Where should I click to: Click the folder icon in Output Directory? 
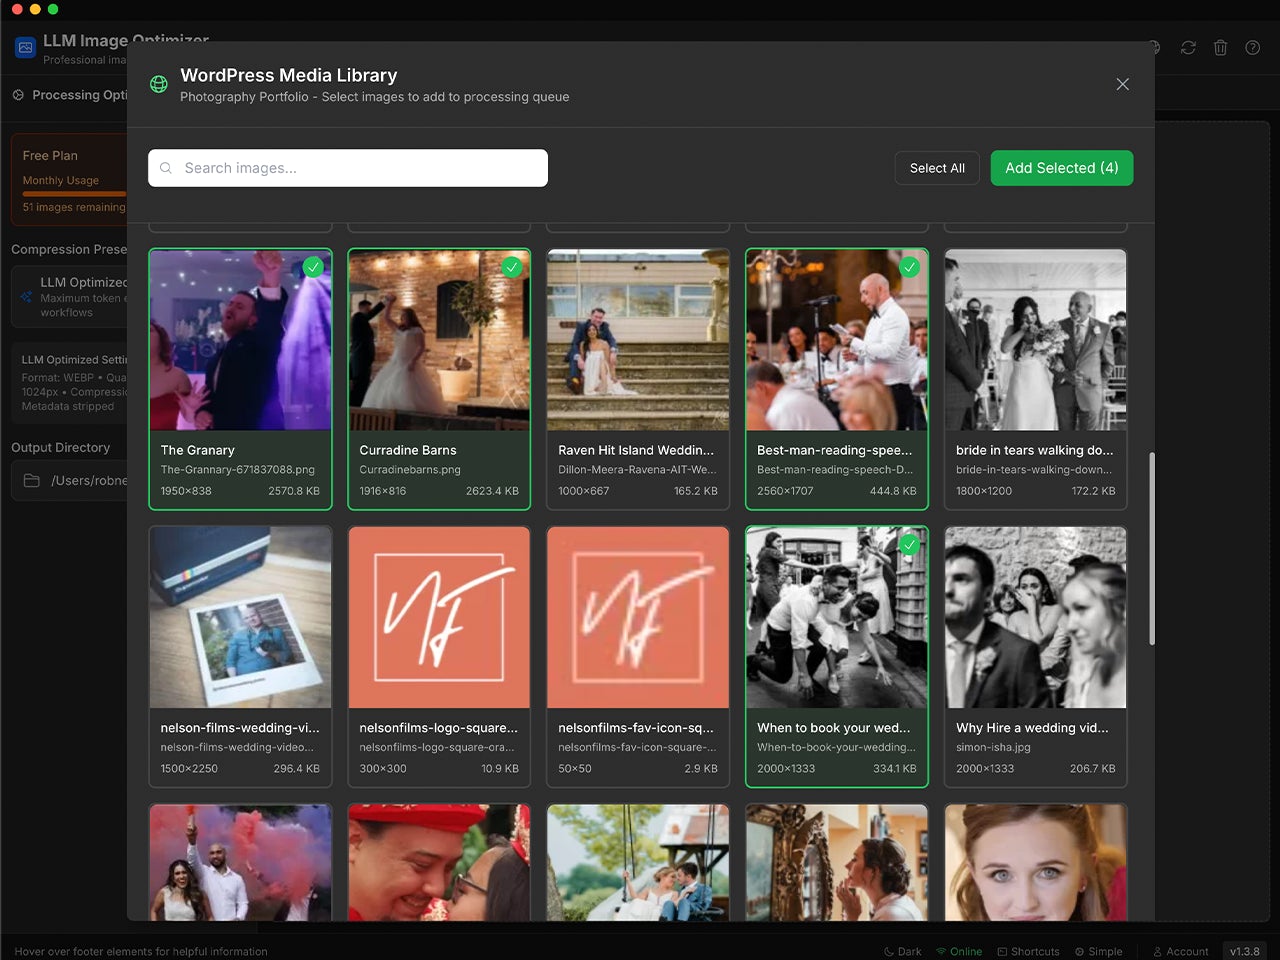coord(32,481)
